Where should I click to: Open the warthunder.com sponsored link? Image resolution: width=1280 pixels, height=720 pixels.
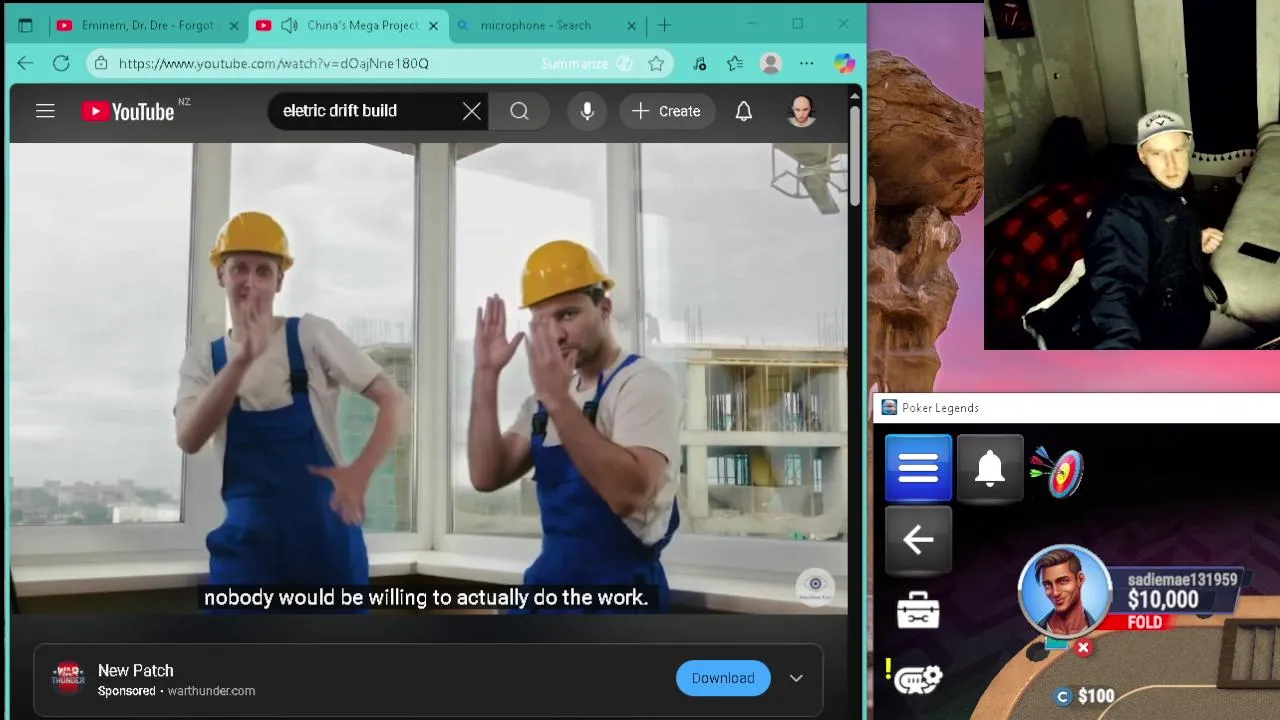point(211,691)
